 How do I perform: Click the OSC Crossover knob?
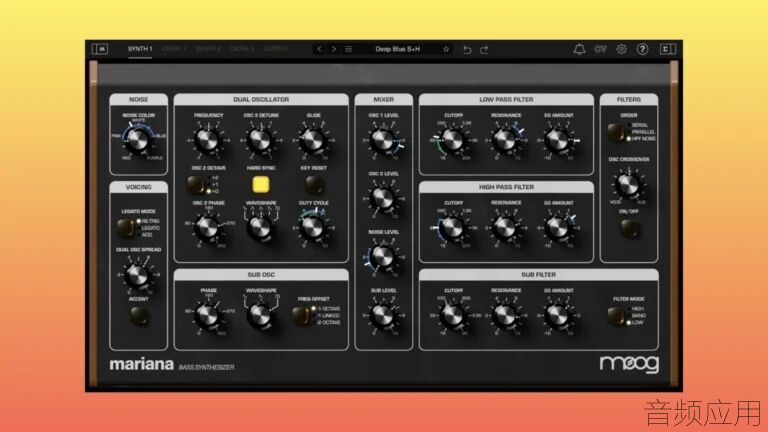pyautogui.click(x=628, y=185)
